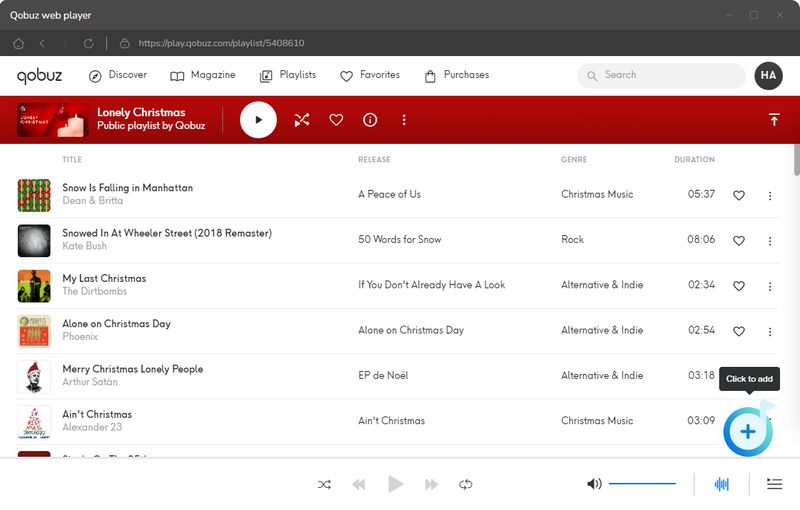The image size is (800, 510).
Task: Toggle heart for My Last Christmas
Action: click(x=739, y=286)
